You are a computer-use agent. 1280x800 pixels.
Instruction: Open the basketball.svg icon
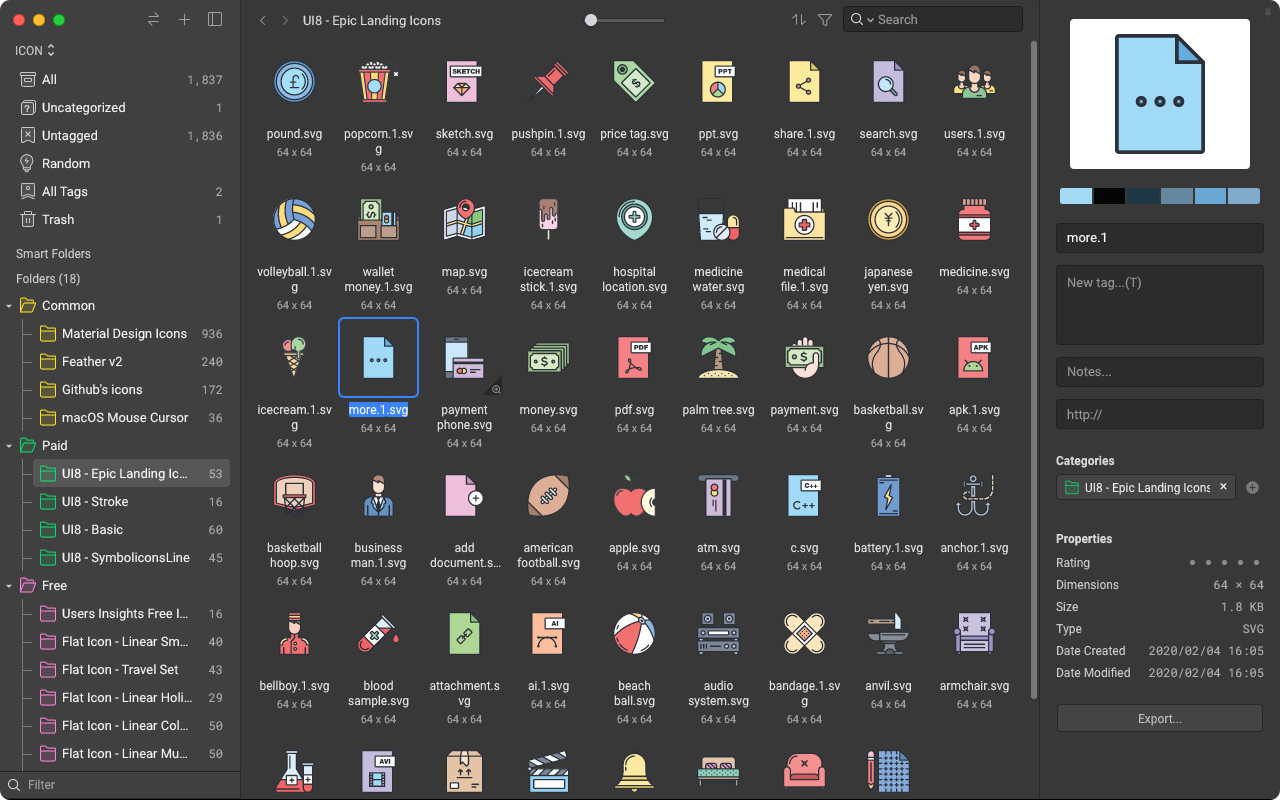(888, 358)
